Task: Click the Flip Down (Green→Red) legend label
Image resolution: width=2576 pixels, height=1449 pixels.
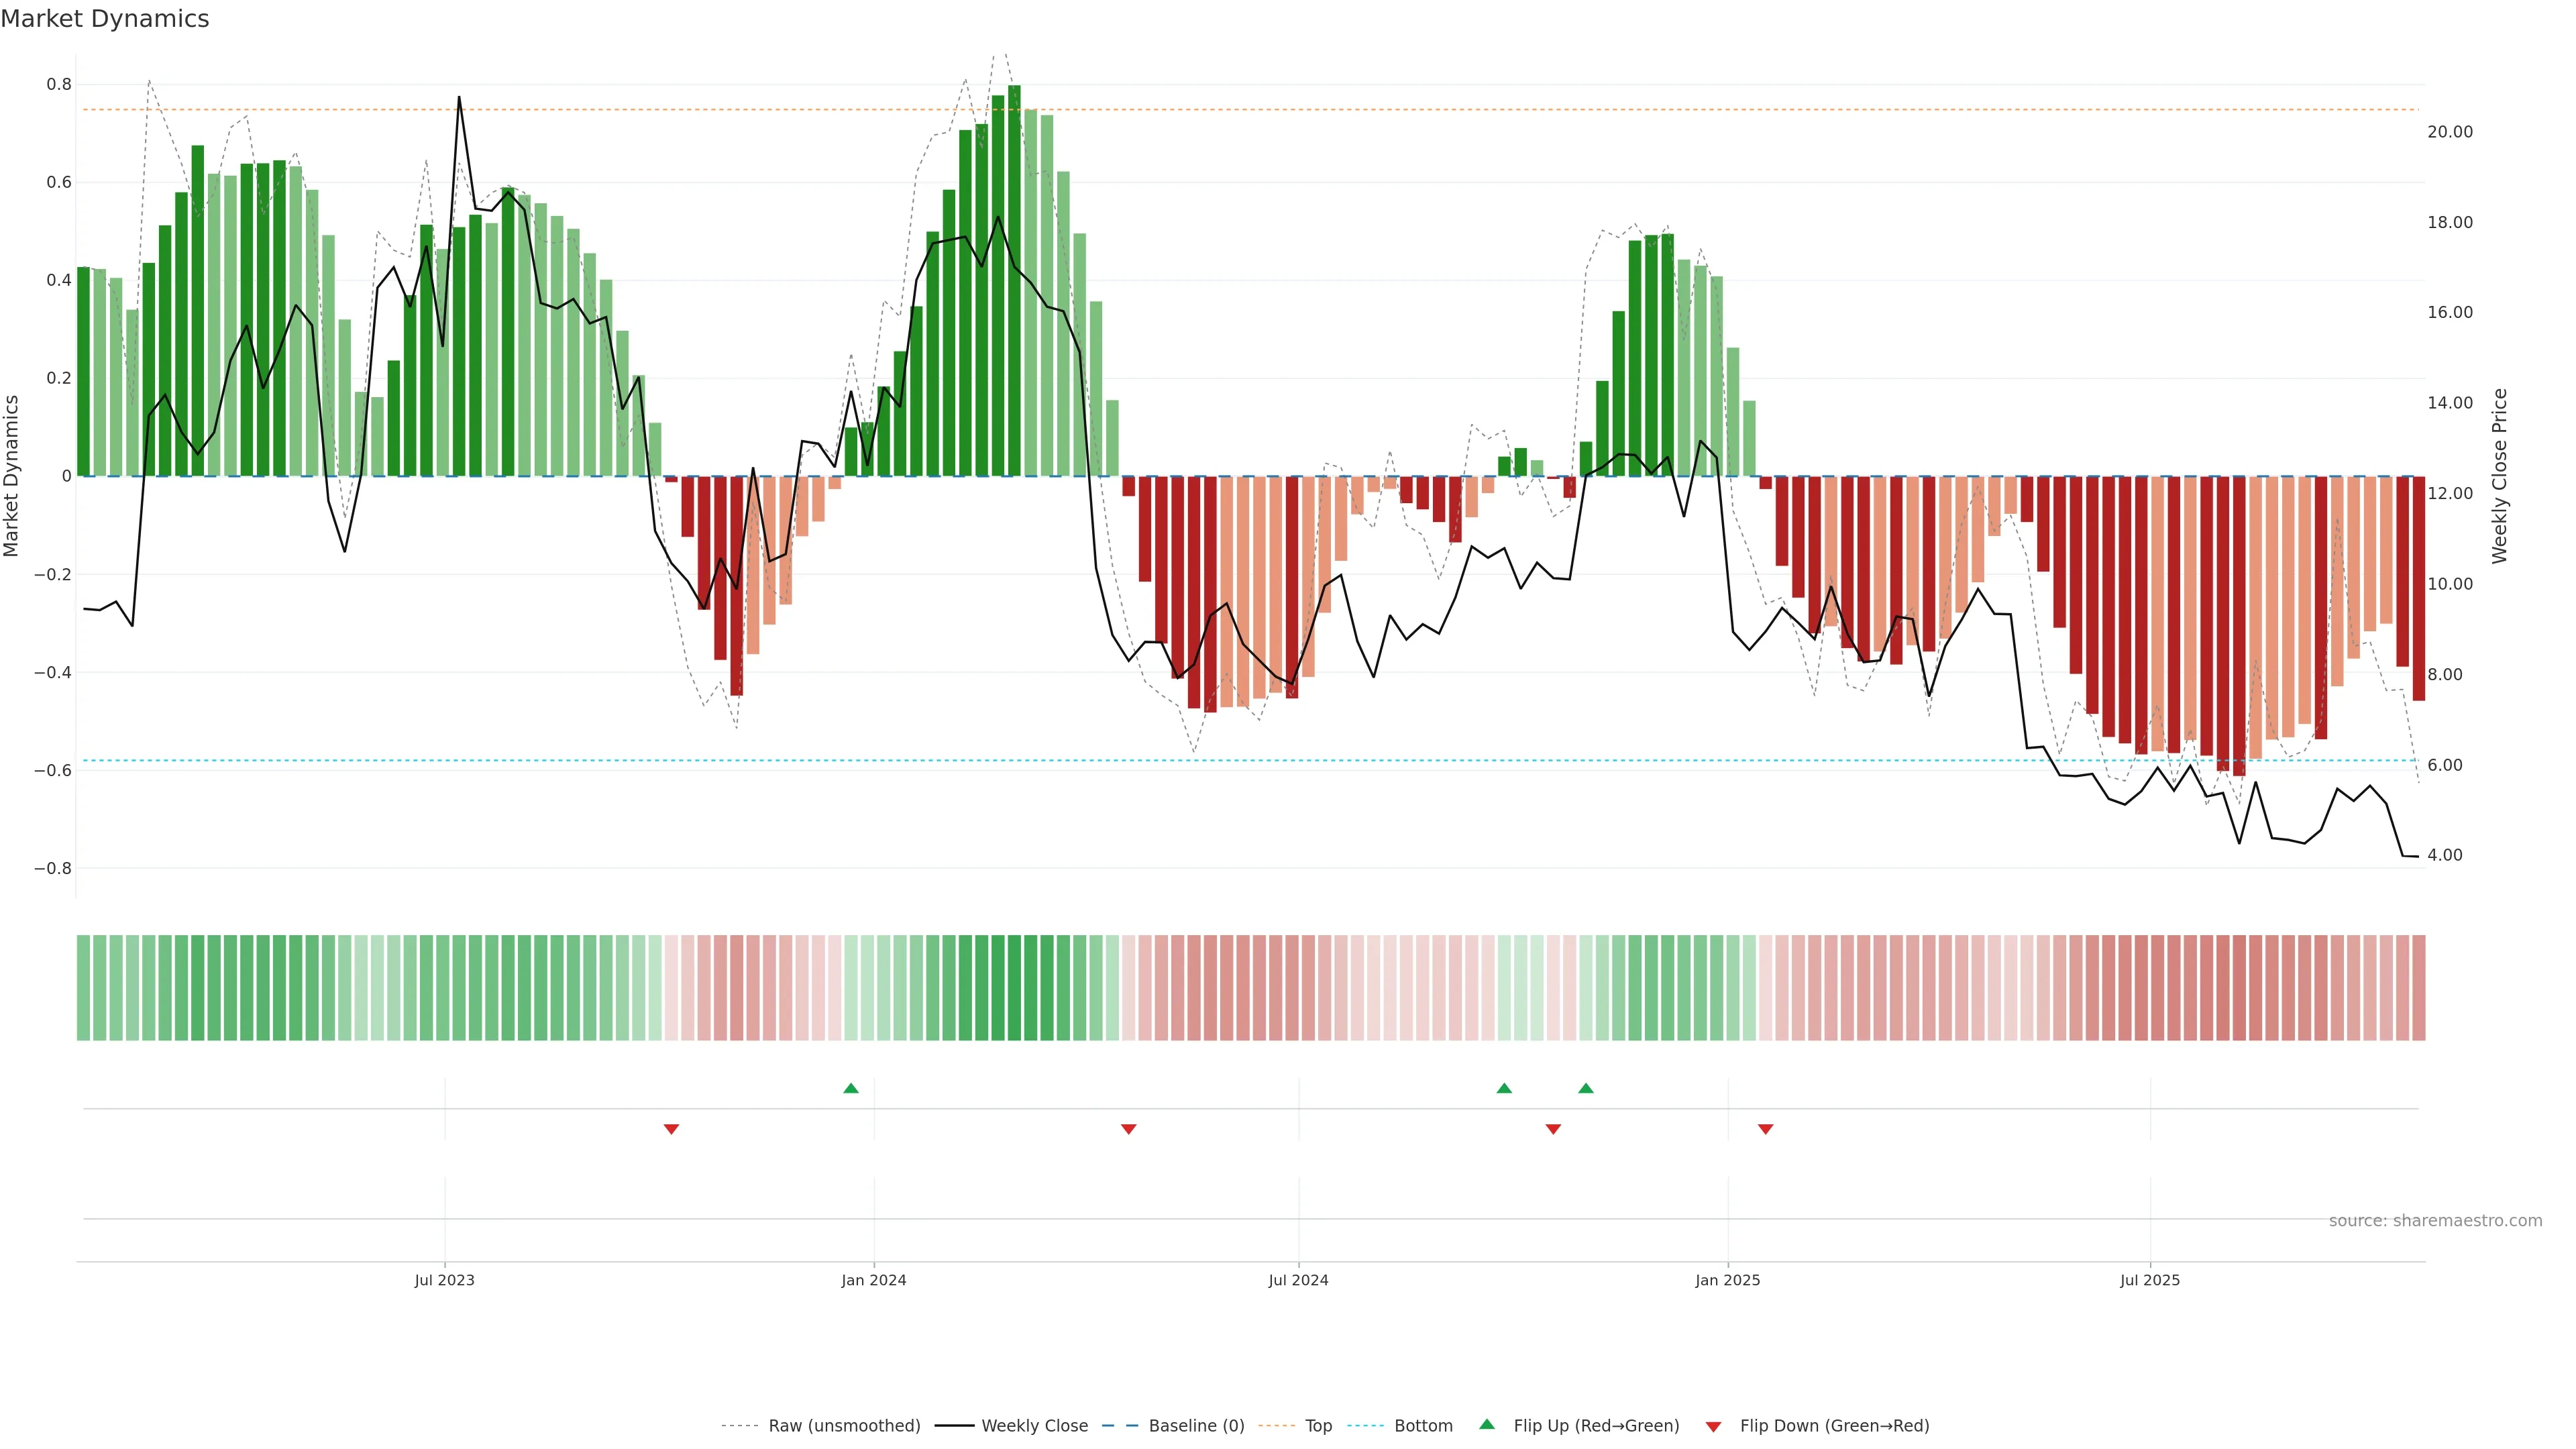Action: (x=1834, y=1426)
